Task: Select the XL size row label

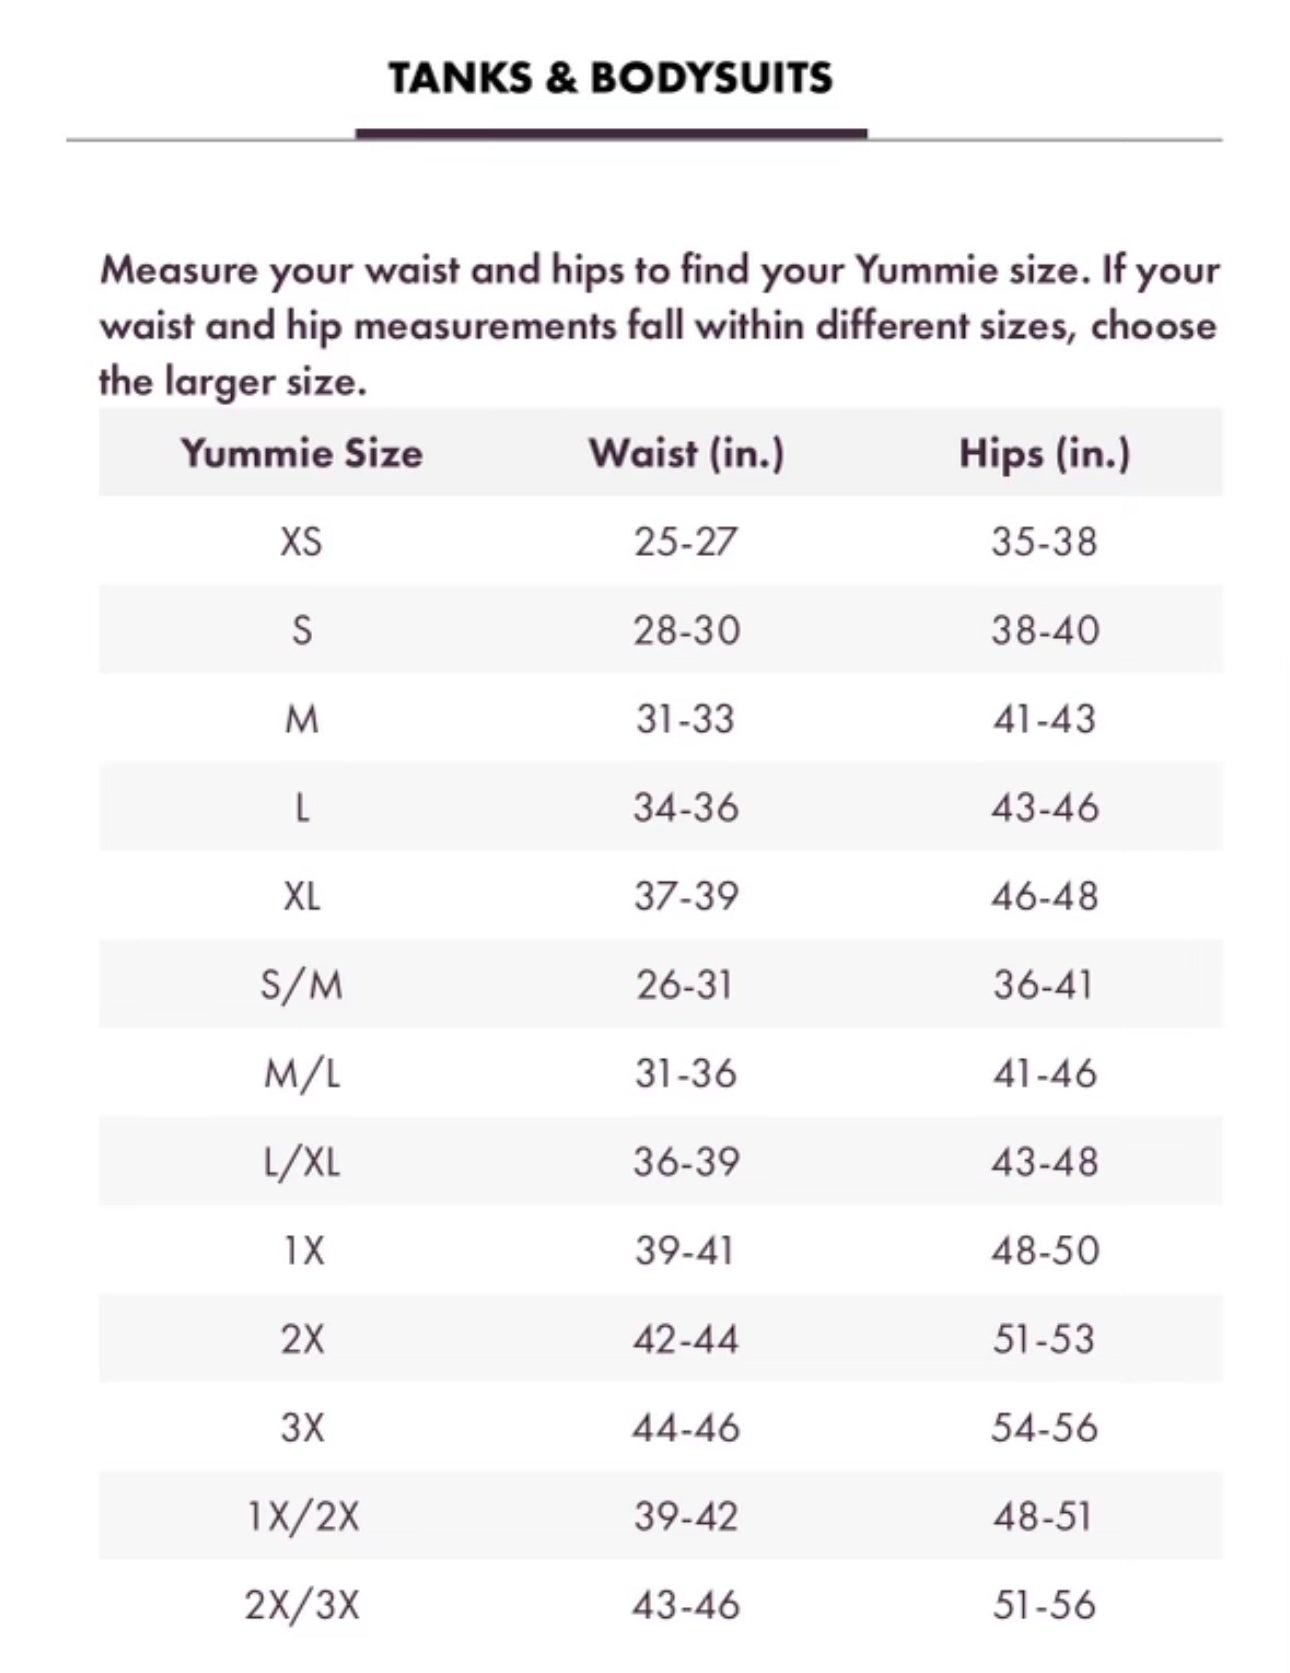Action: [x=302, y=896]
